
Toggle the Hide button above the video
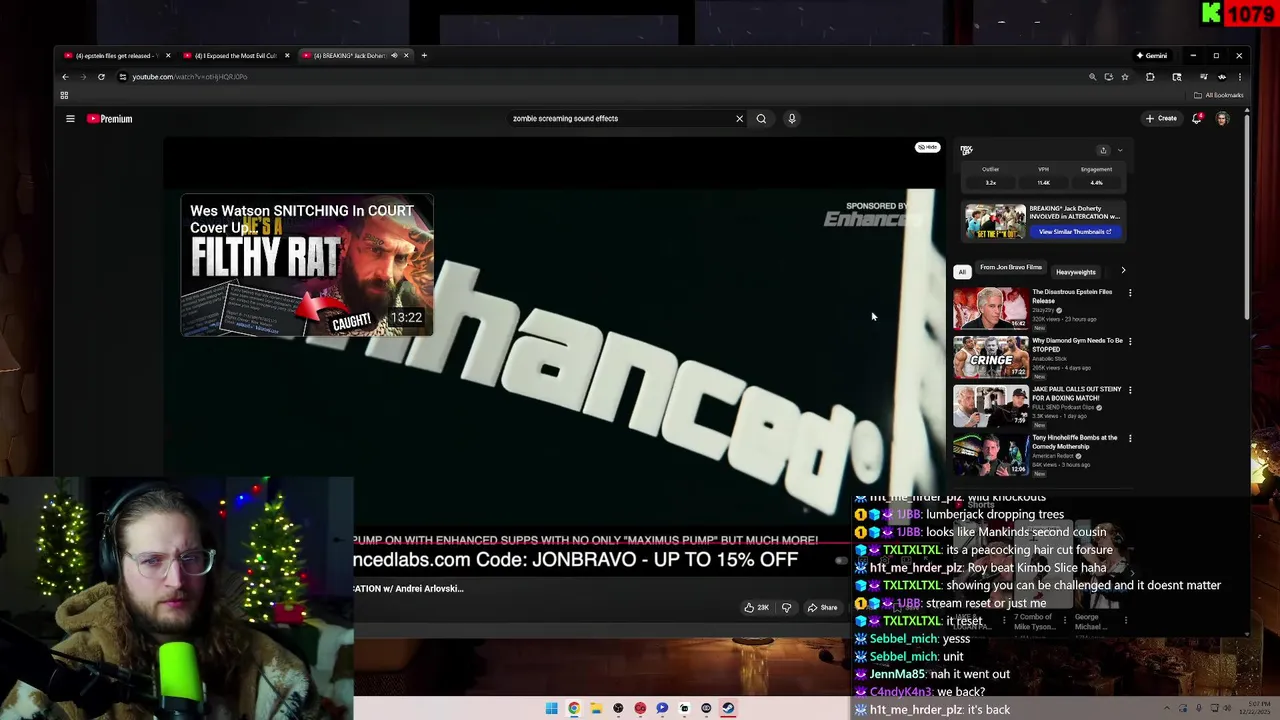point(928,148)
